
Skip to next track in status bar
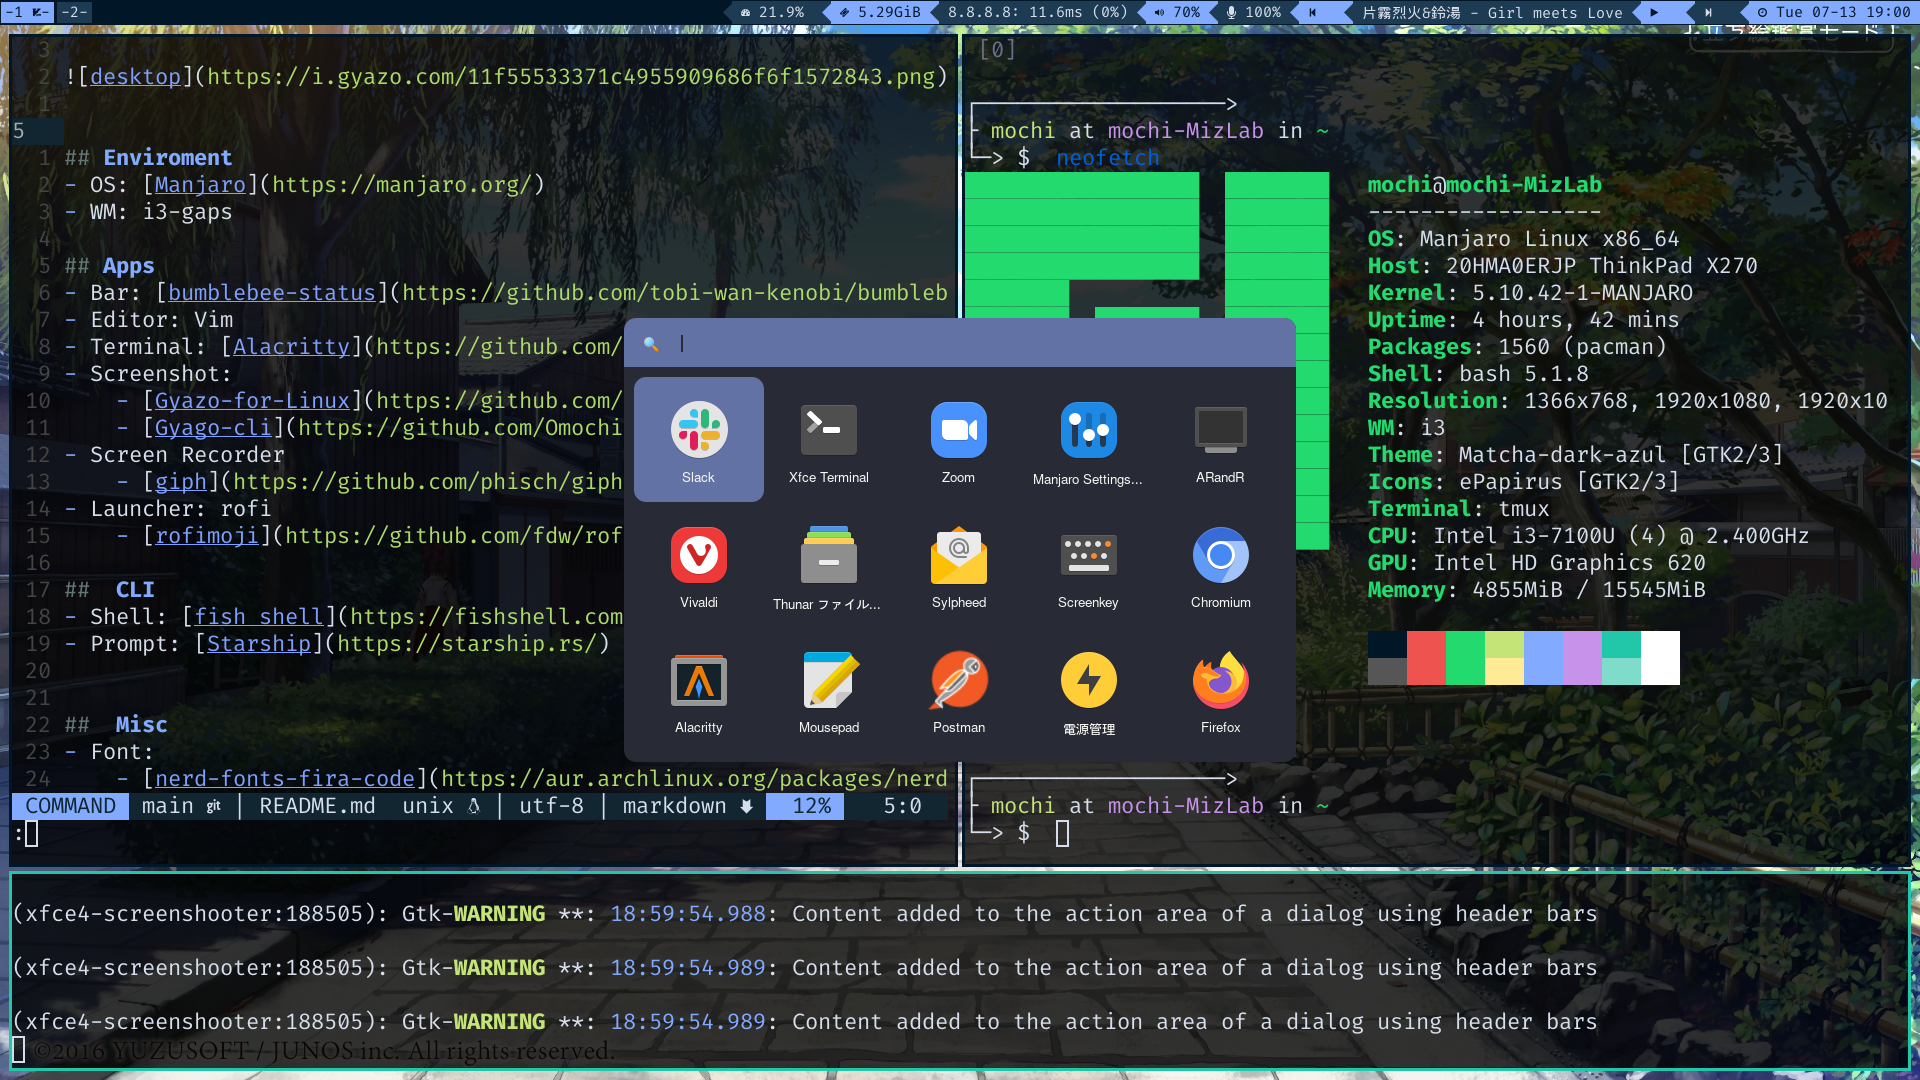tap(1708, 12)
